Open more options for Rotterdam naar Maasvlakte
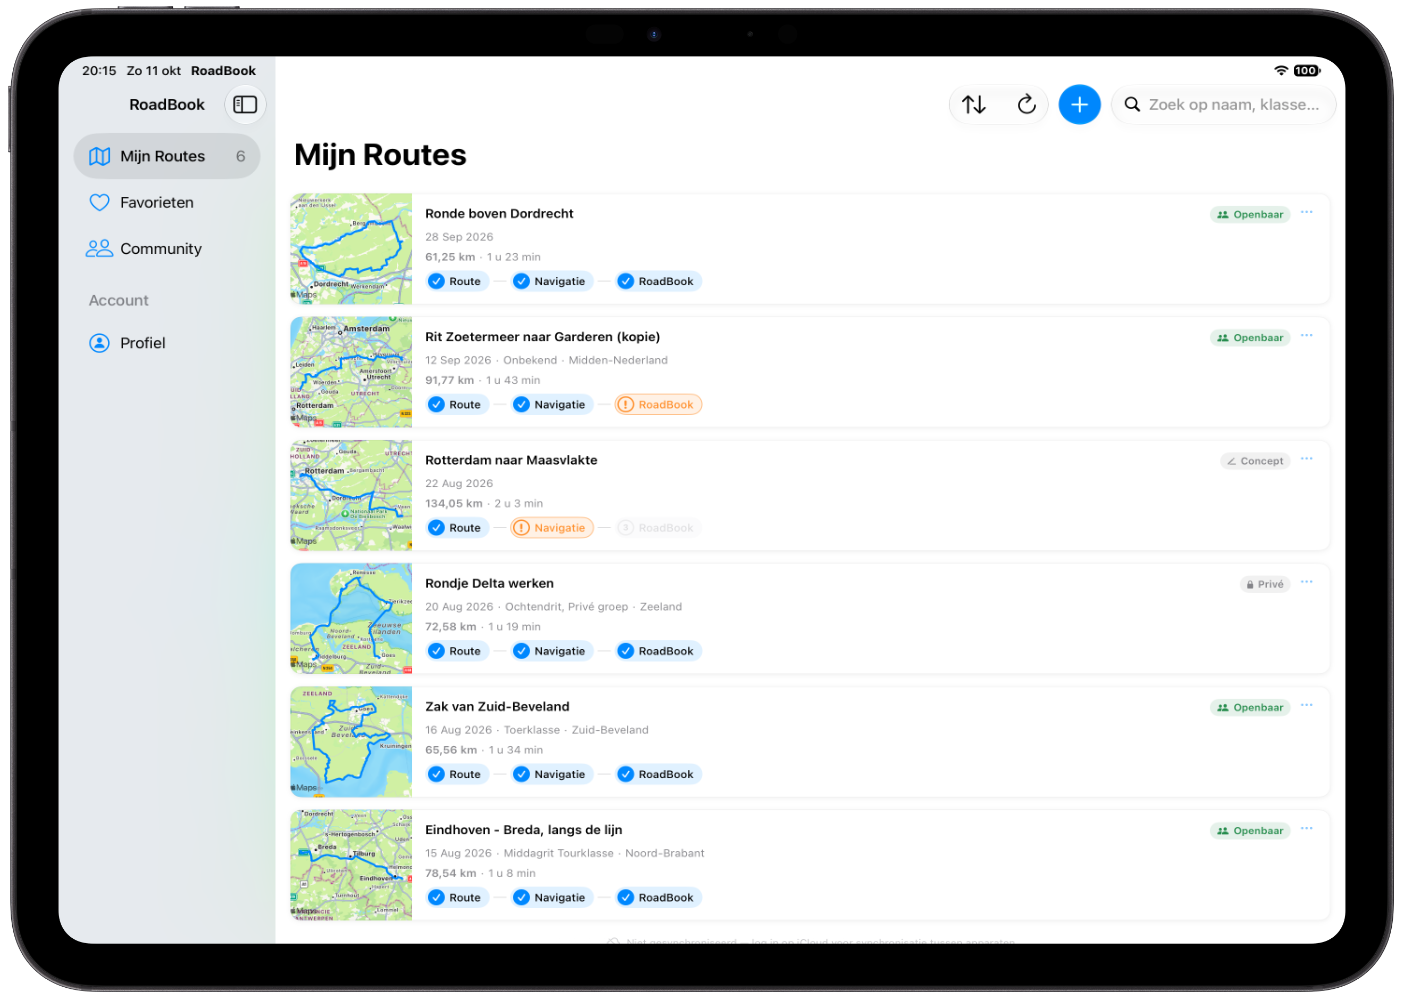 pos(1307,459)
